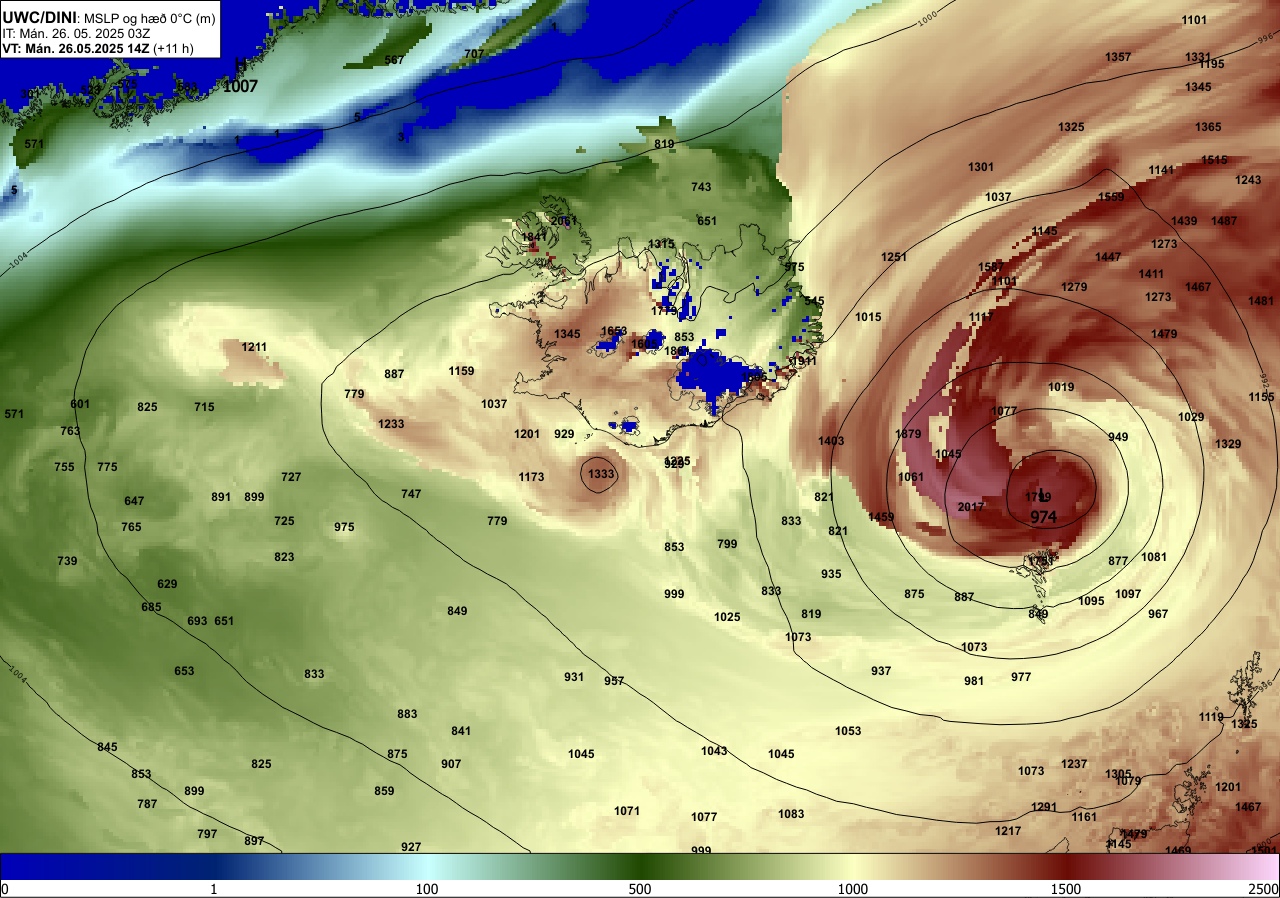The height and width of the screenshot is (898, 1280).
Task: Click the 747 height value
Action: coord(411,494)
